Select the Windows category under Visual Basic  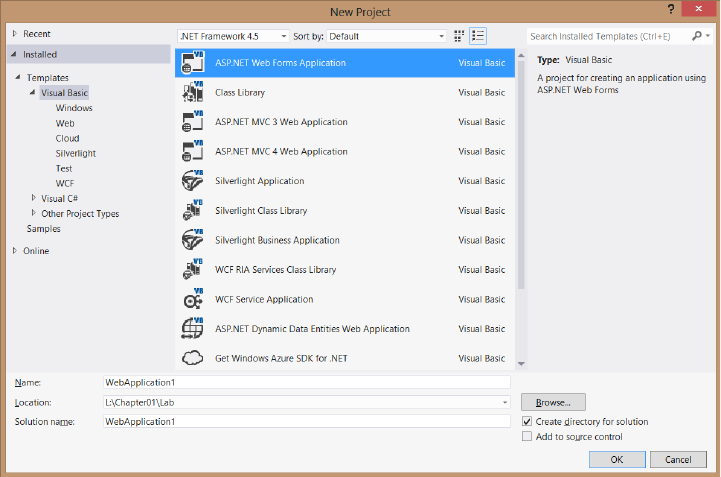pyautogui.click(x=74, y=108)
